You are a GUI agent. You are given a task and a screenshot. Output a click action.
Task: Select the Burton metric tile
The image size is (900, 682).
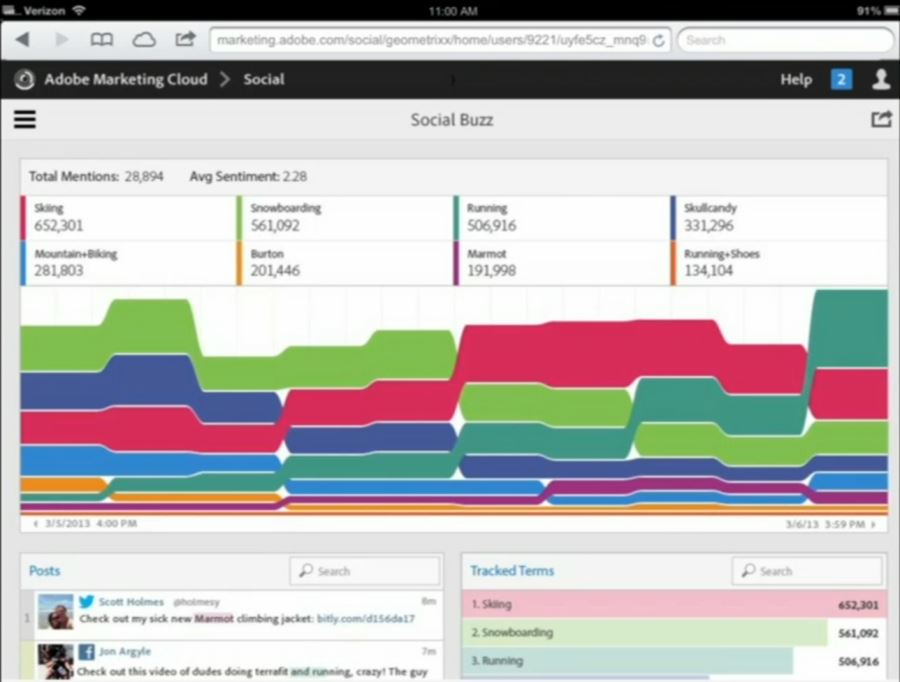click(345, 263)
